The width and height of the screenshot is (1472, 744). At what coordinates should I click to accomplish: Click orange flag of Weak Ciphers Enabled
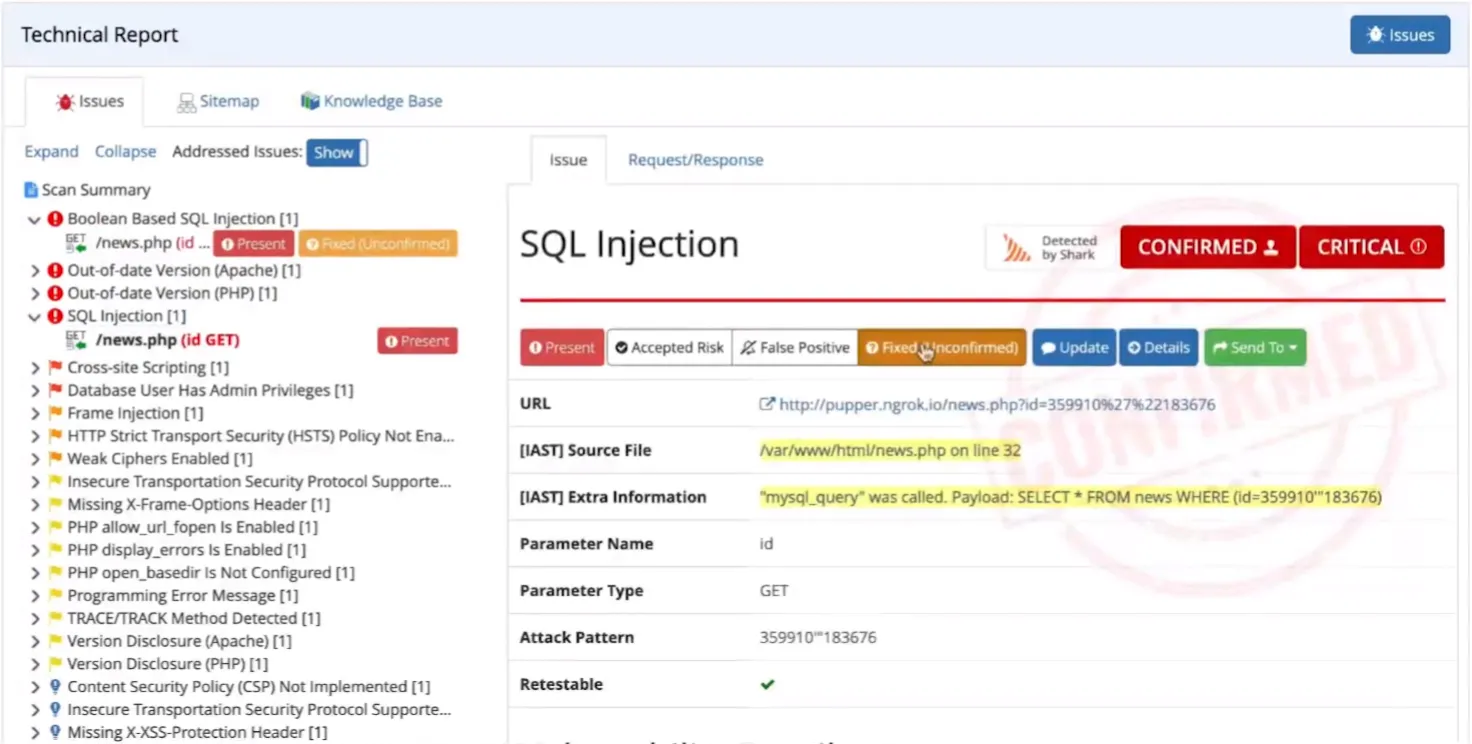pyautogui.click(x=55, y=460)
